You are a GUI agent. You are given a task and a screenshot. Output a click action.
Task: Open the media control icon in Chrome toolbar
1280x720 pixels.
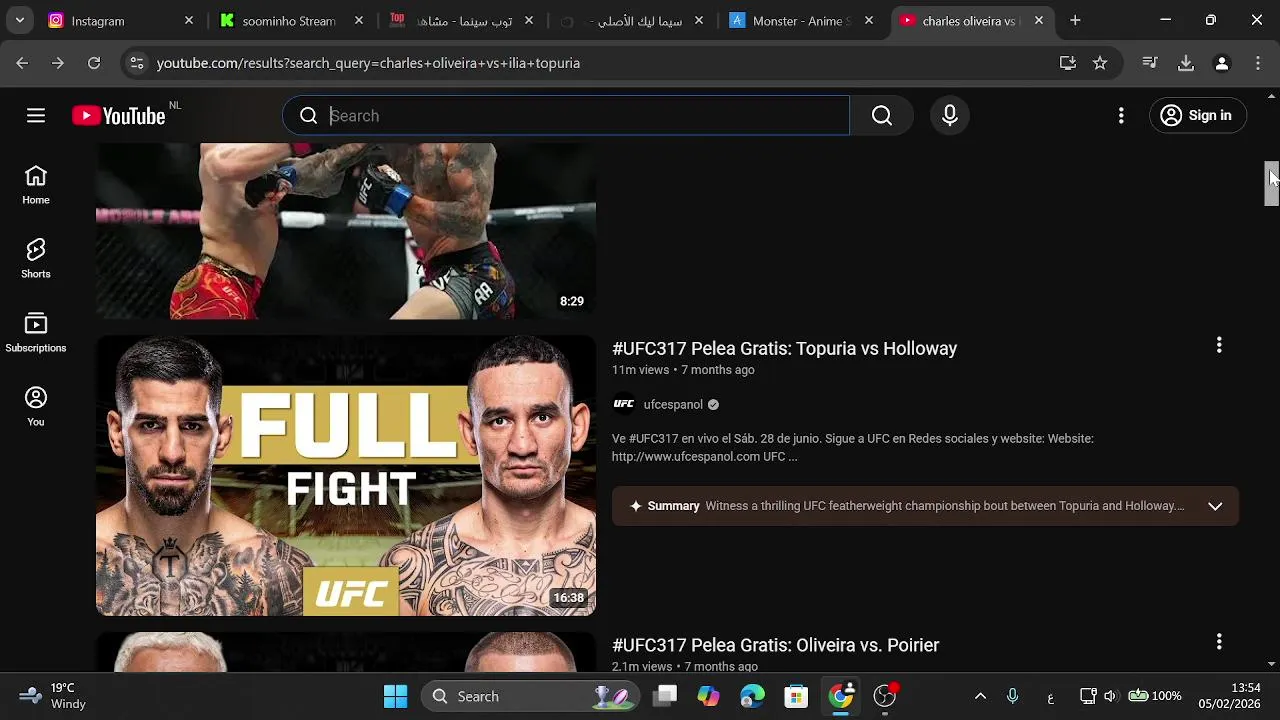point(1150,63)
